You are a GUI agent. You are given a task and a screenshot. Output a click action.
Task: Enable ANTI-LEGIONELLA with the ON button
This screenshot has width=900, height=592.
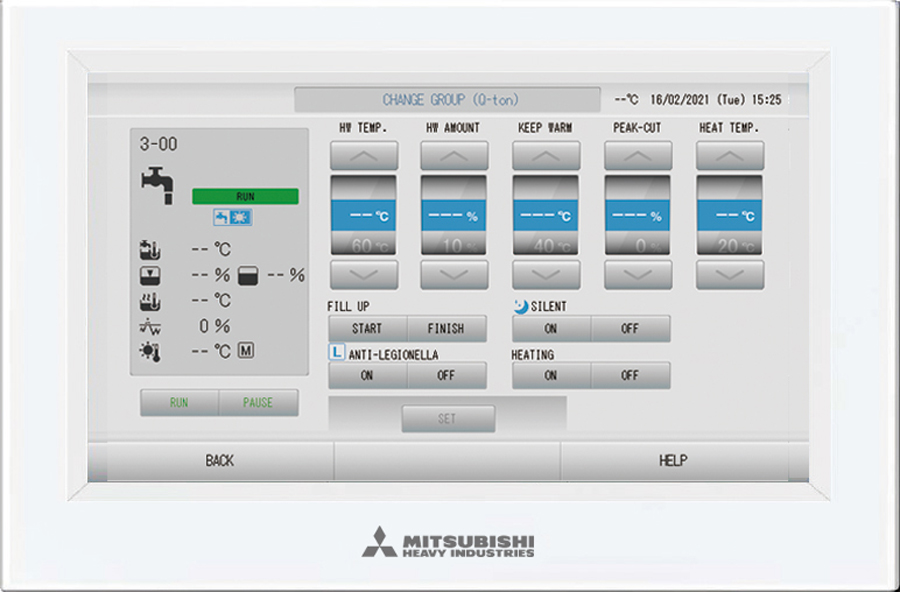click(x=366, y=375)
